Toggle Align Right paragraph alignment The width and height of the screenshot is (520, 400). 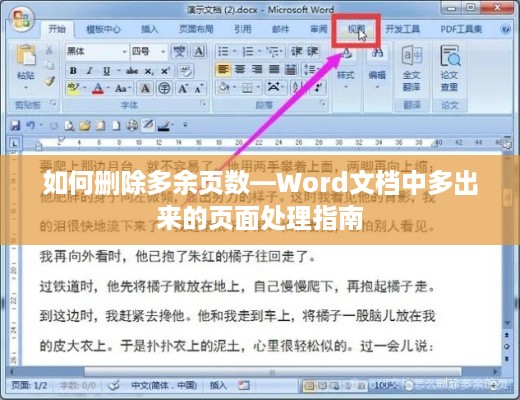point(257,69)
